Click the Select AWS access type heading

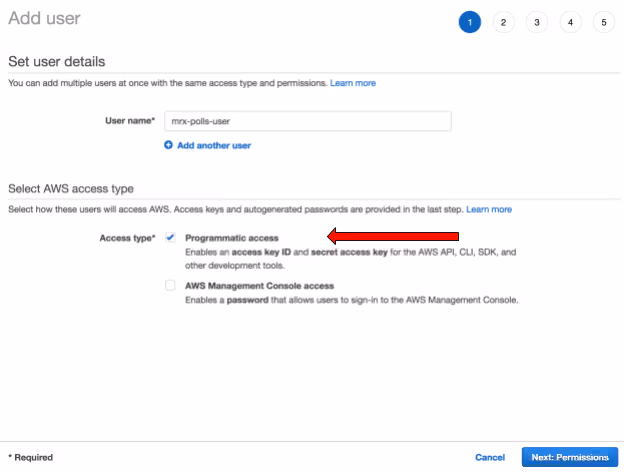[x=71, y=189]
